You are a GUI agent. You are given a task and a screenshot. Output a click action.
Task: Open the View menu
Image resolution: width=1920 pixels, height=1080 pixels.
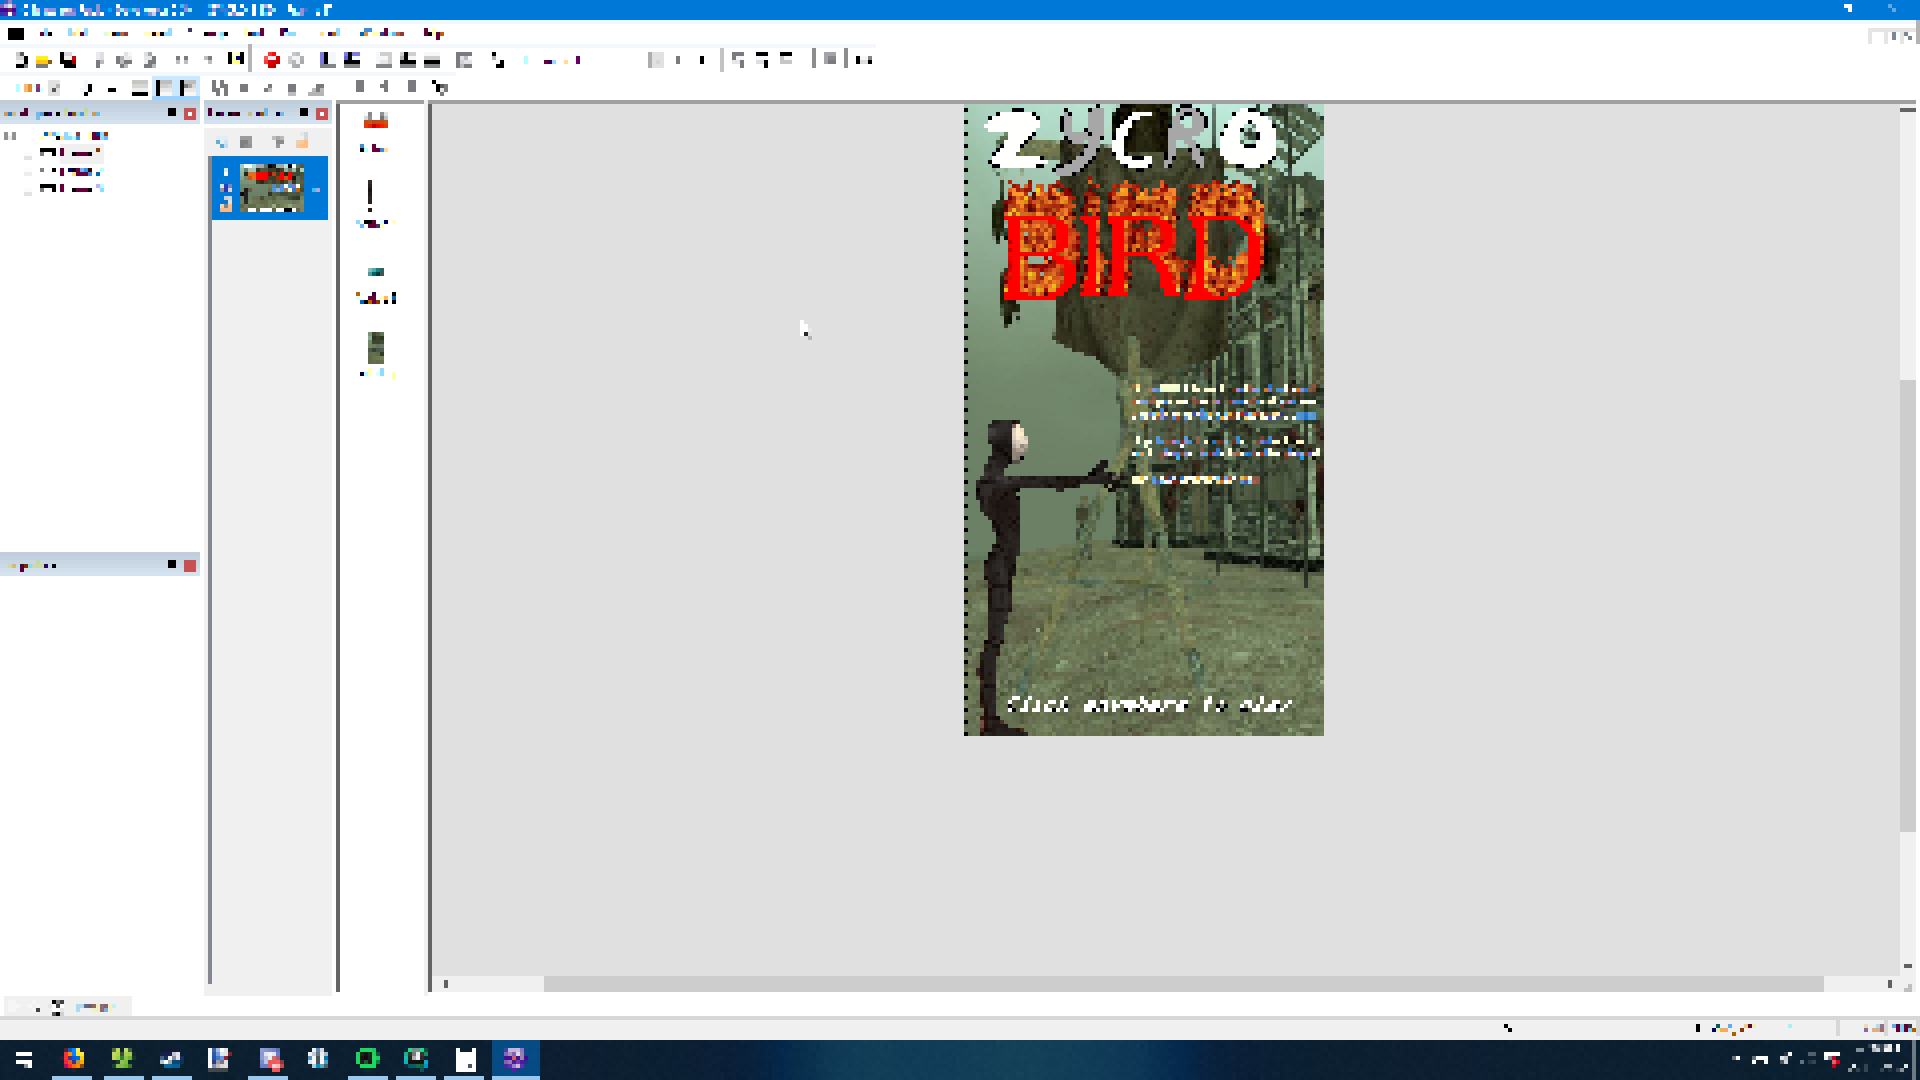pyautogui.click(x=116, y=33)
